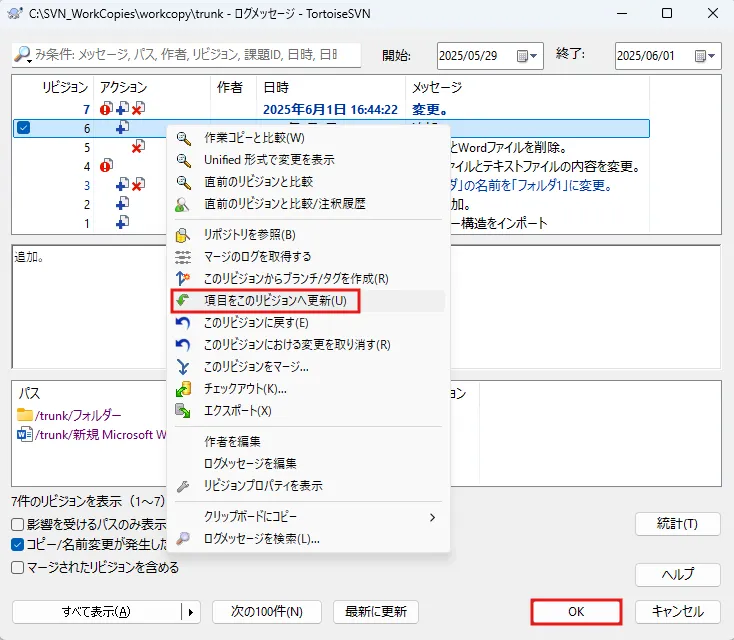The width and height of the screenshot is (734, 640).
Task: Click the added icon in revision 6 row
Action: [x=122, y=127]
